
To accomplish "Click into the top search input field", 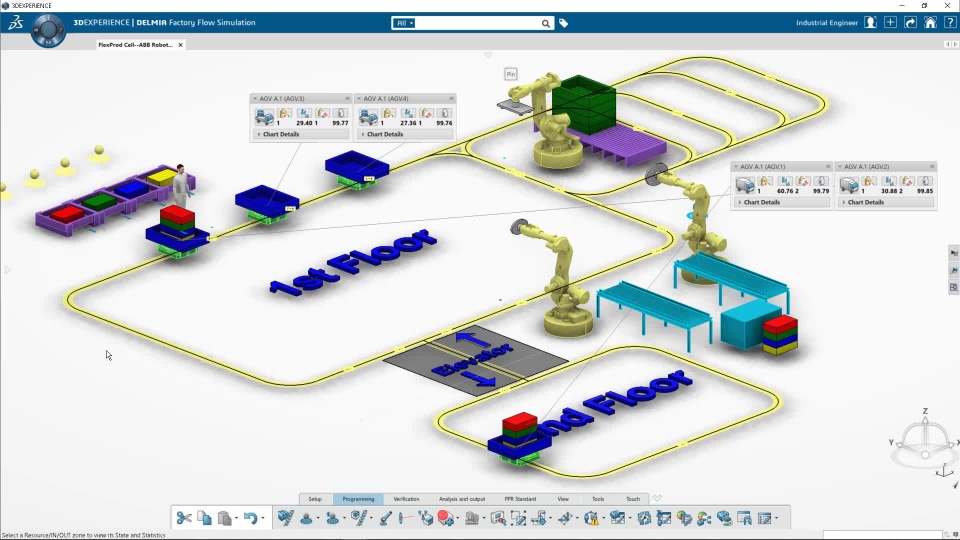I will click(x=478, y=23).
